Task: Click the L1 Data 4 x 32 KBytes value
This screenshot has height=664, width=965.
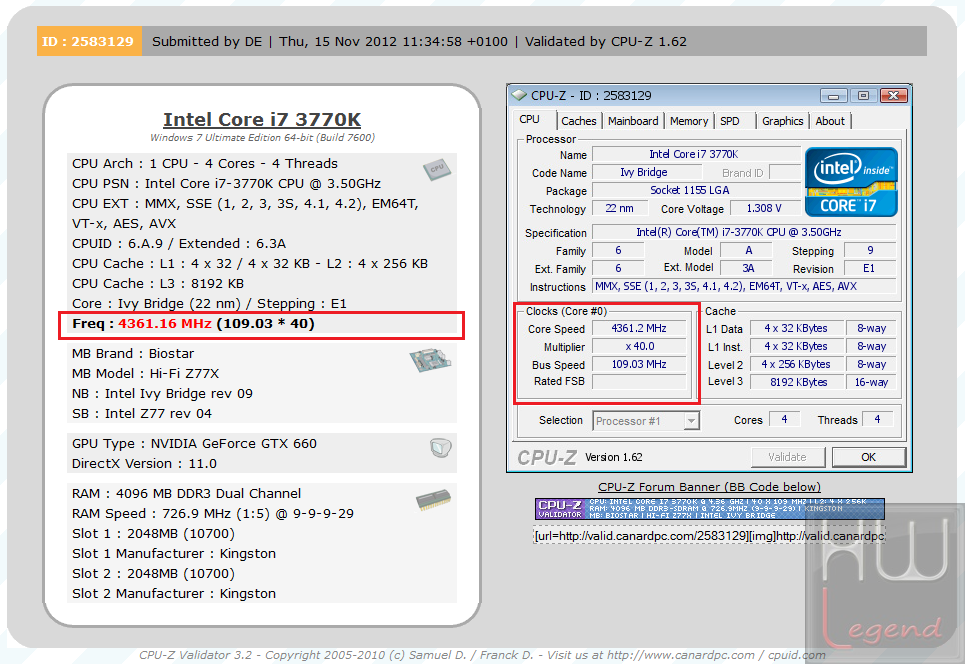Action: pyautogui.click(x=798, y=329)
